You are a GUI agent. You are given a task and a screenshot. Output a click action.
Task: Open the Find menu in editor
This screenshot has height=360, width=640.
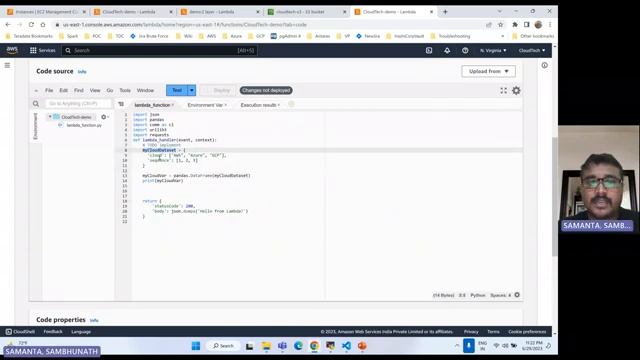pos(79,90)
